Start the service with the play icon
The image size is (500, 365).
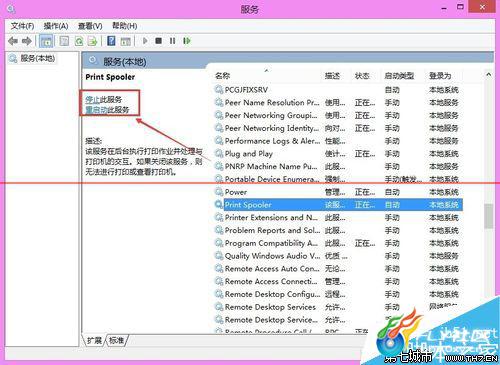click(x=145, y=41)
